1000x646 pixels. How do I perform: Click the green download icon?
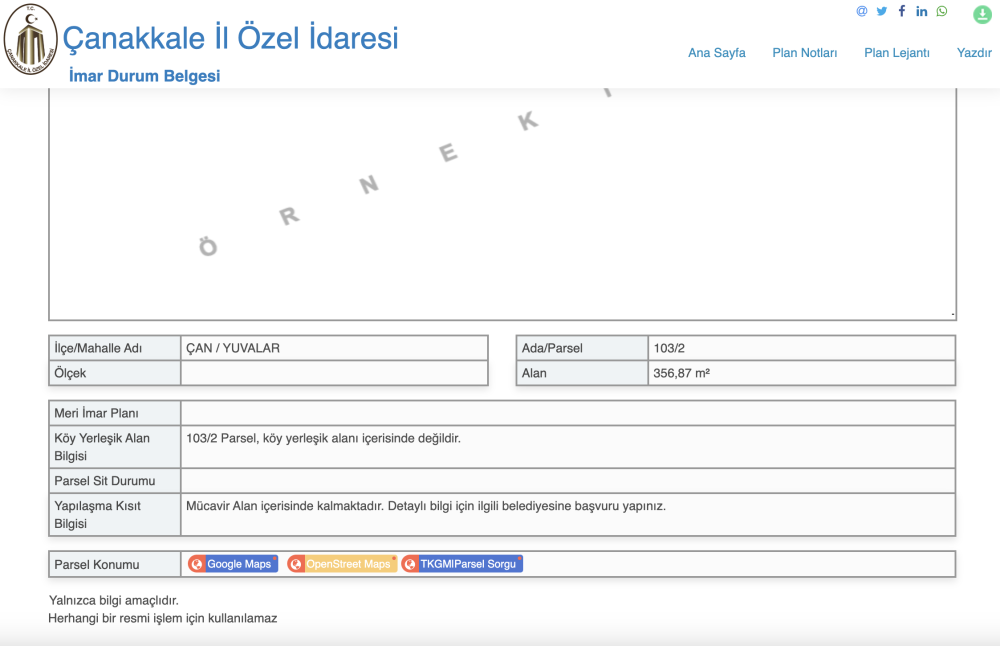tap(982, 14)
